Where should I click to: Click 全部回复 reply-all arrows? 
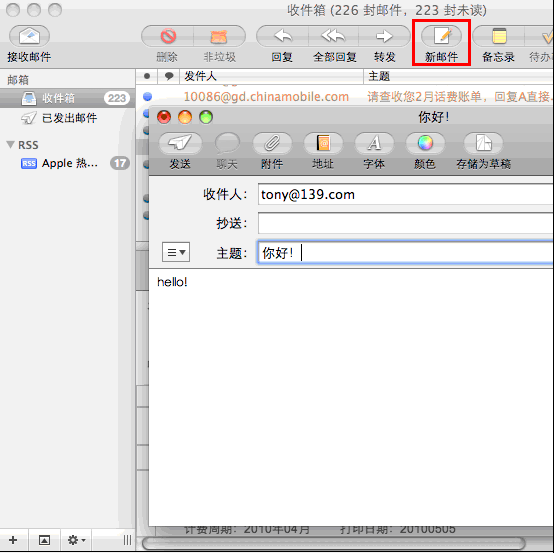[334, 36]
